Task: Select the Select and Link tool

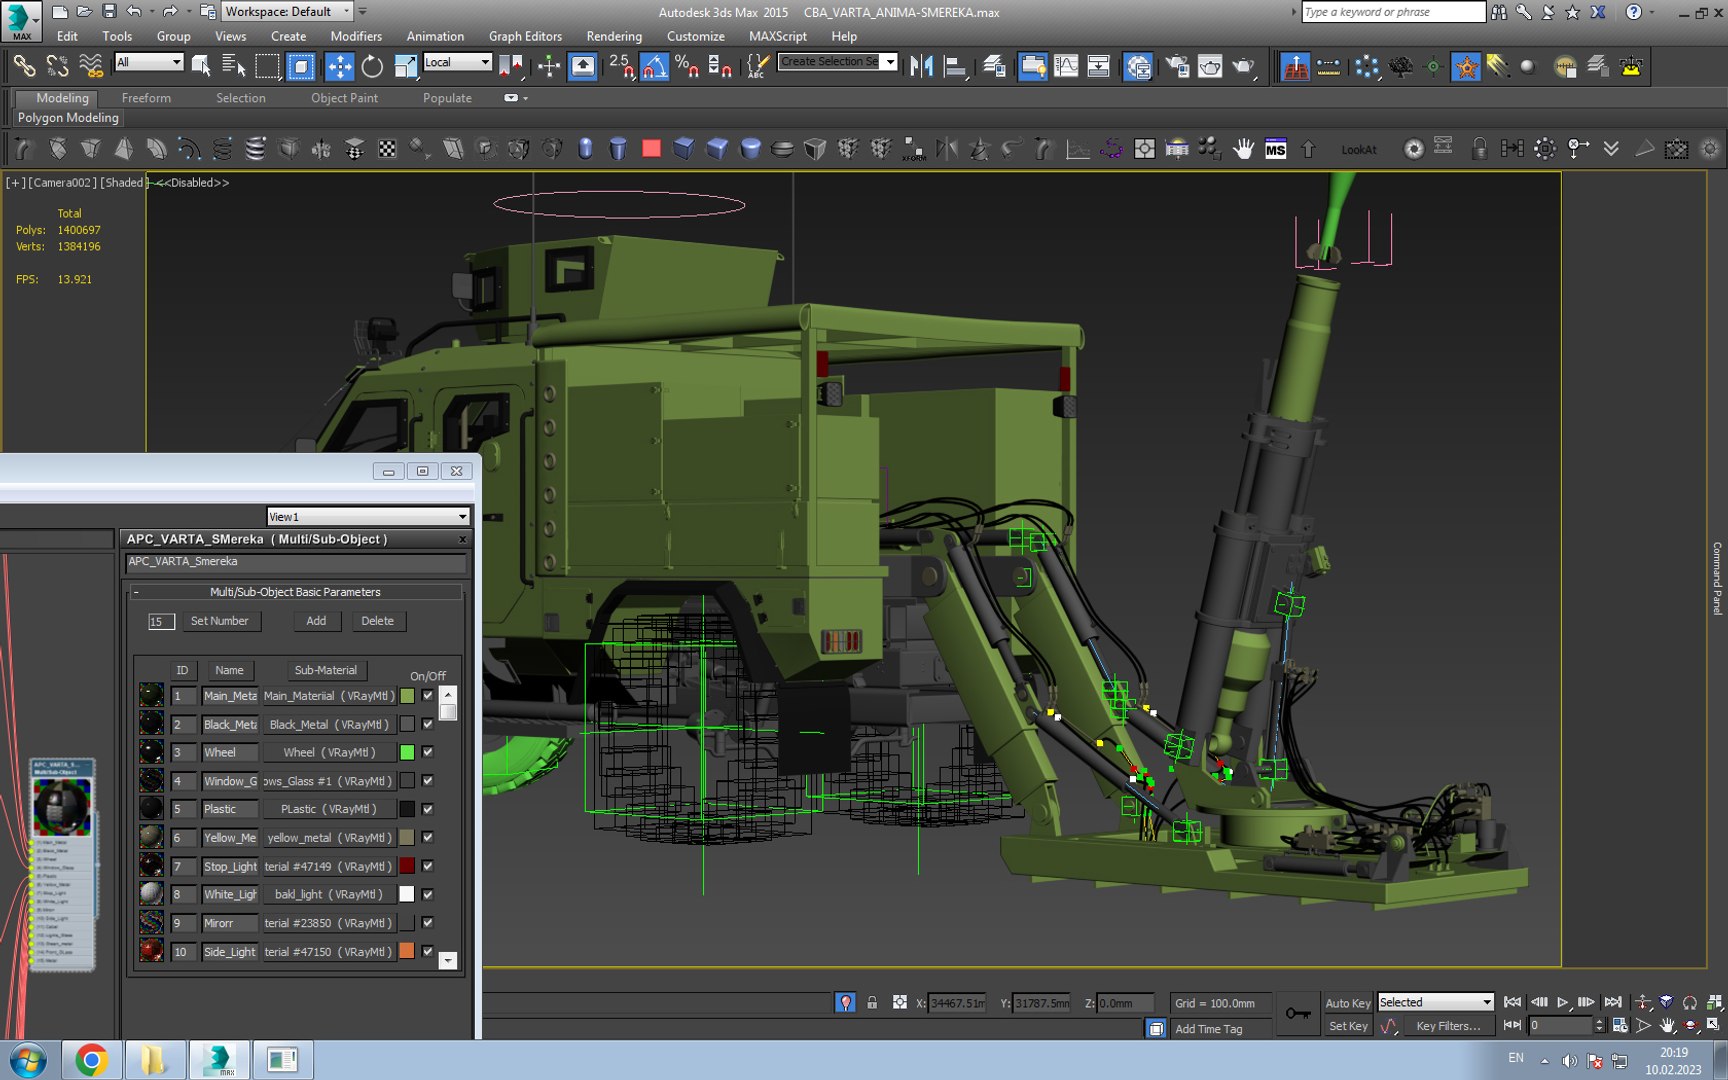Action: tap(24, 66)
